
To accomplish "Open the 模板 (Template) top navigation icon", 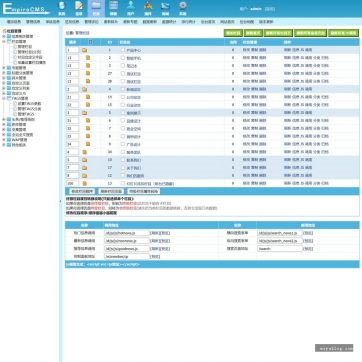I will click(113, 8).
